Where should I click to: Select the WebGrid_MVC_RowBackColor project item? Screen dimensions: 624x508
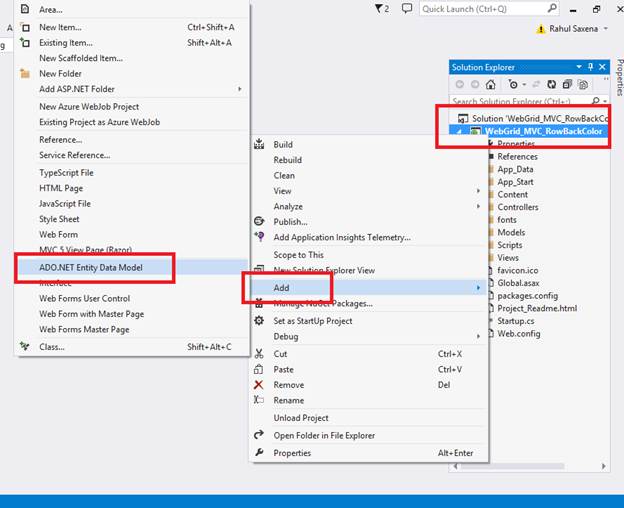[543, 131]
